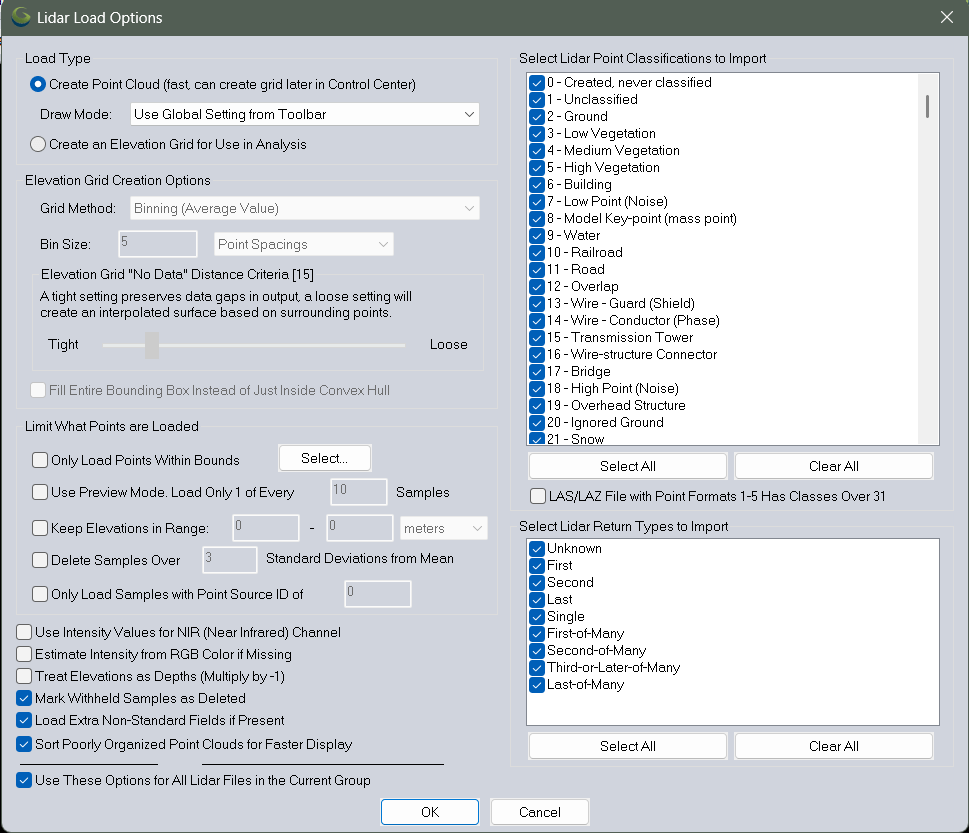Toggle the First return type checkbox
The height and width of the screenshot is (833, 969).
pyautogui.click(x=537, y=566)
